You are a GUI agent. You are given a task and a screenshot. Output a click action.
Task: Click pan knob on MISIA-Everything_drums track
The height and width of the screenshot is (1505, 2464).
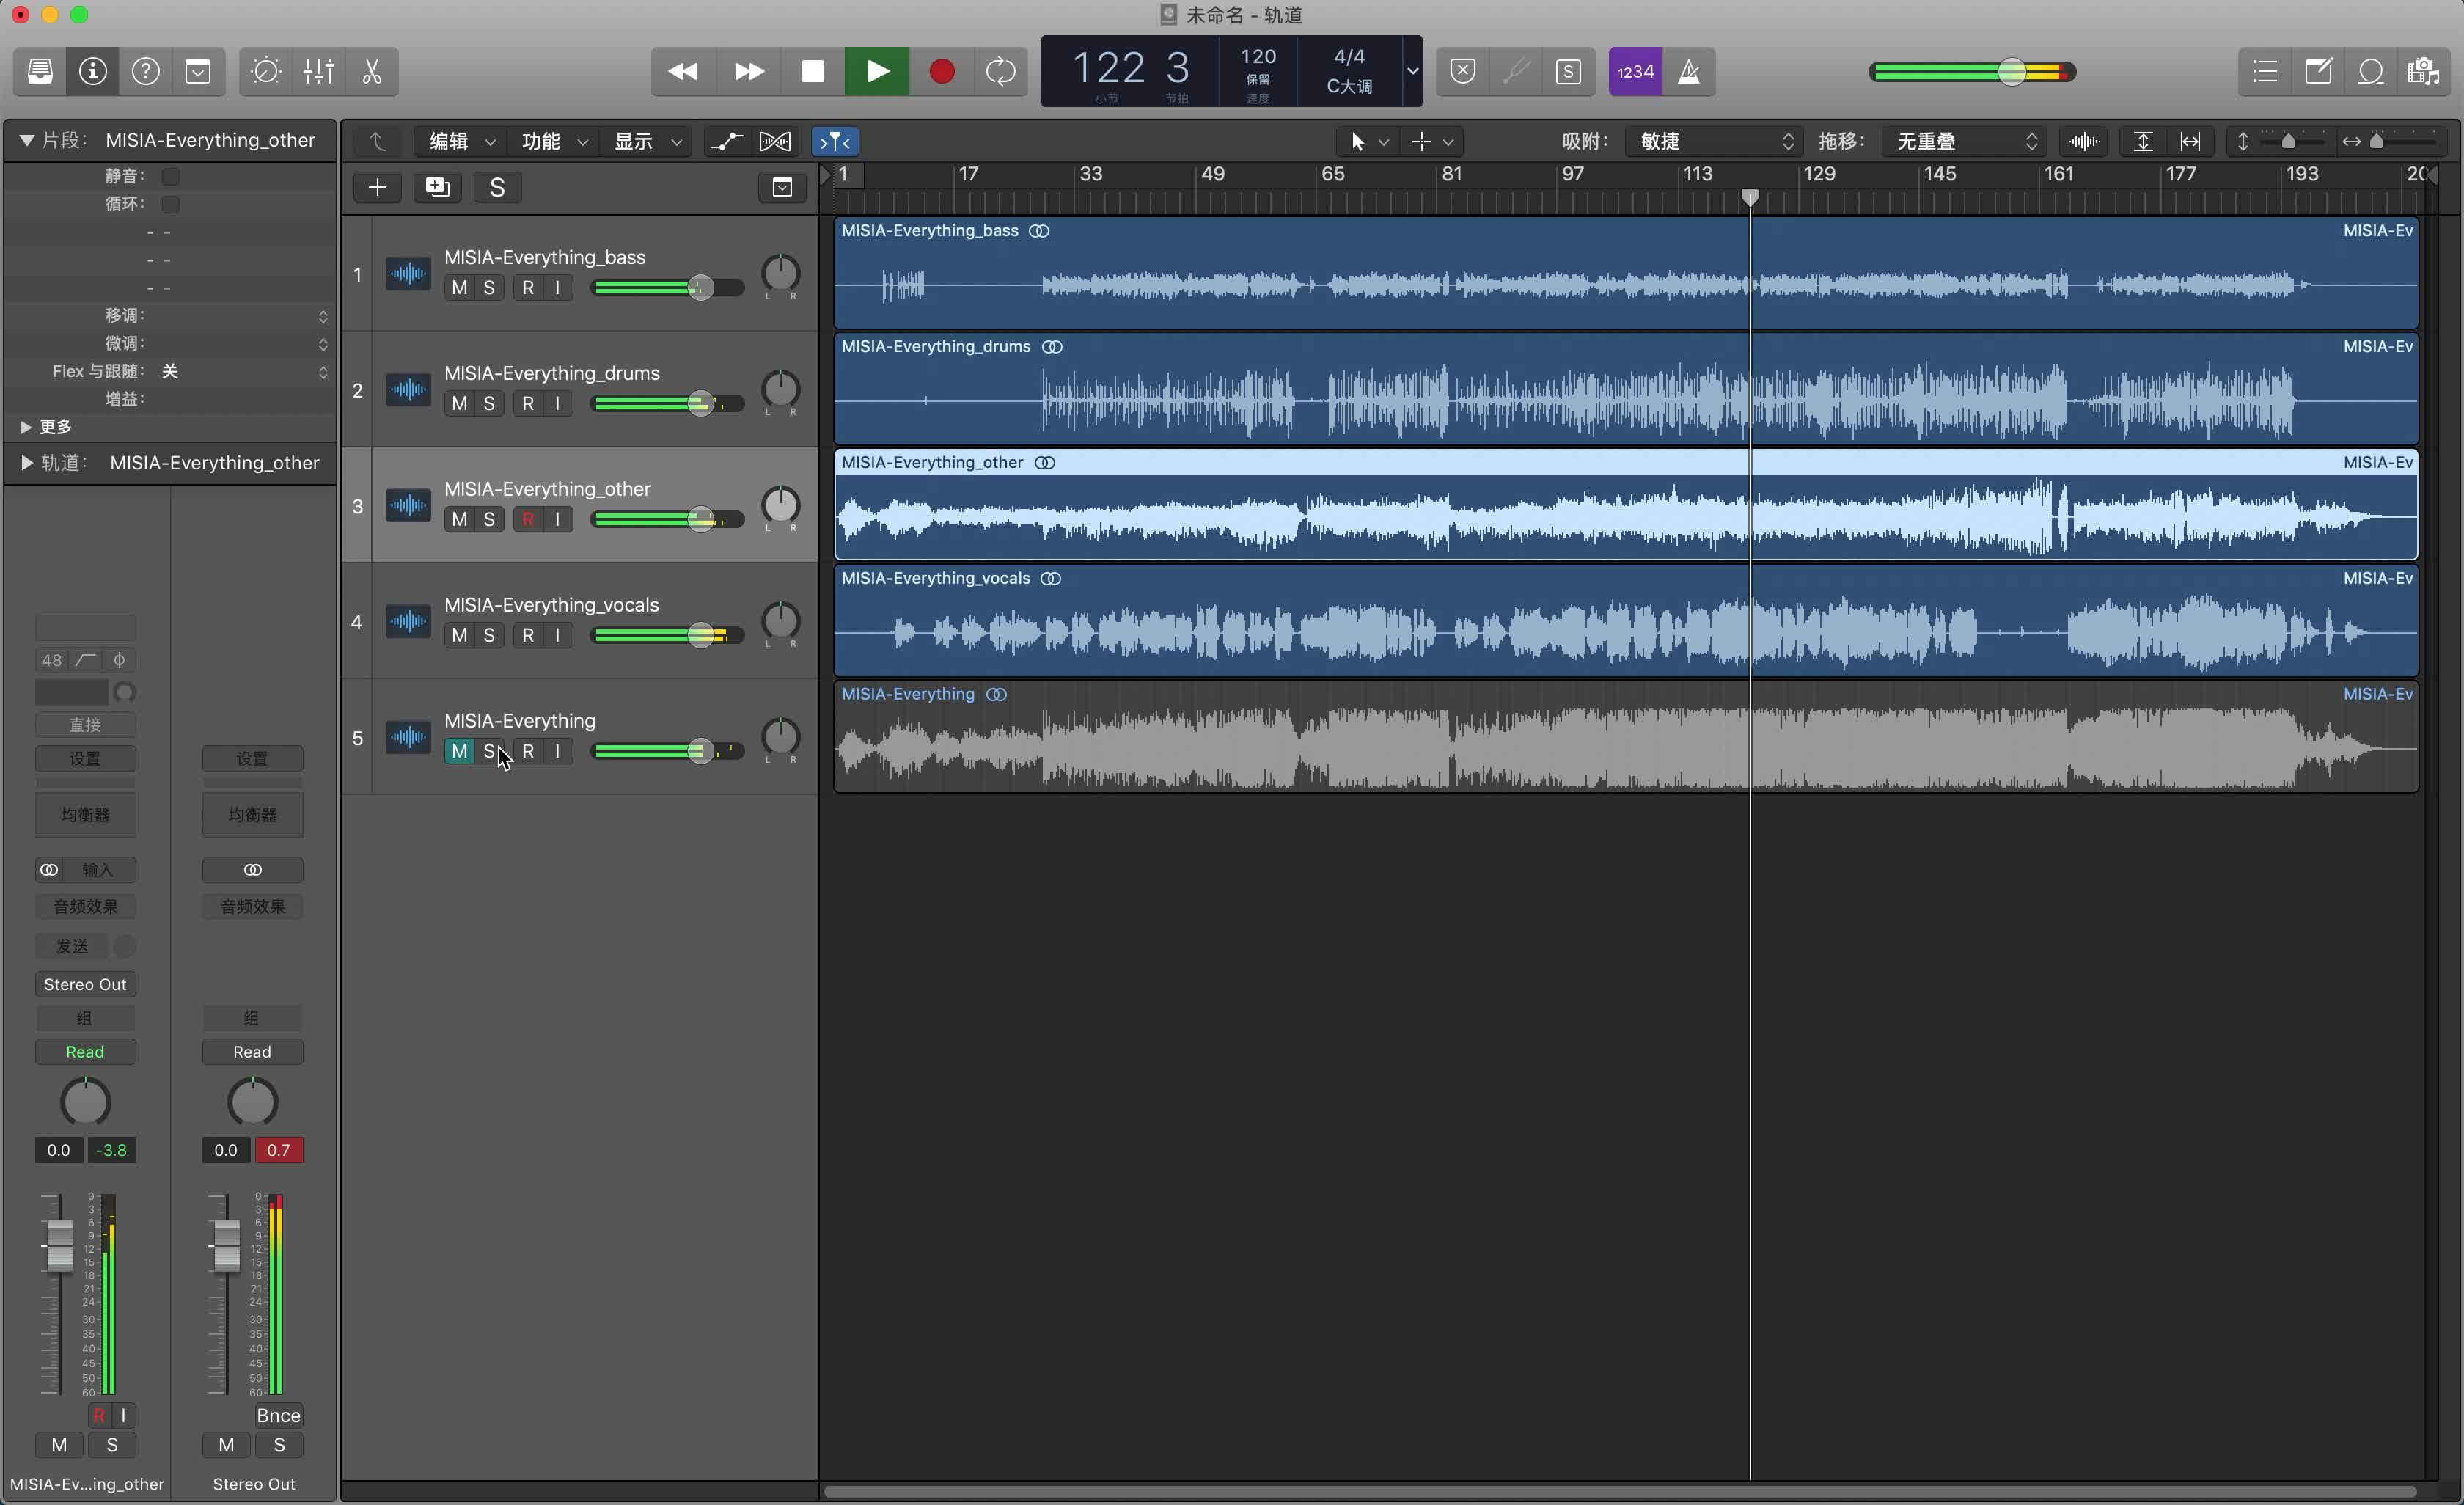point(780,389)
